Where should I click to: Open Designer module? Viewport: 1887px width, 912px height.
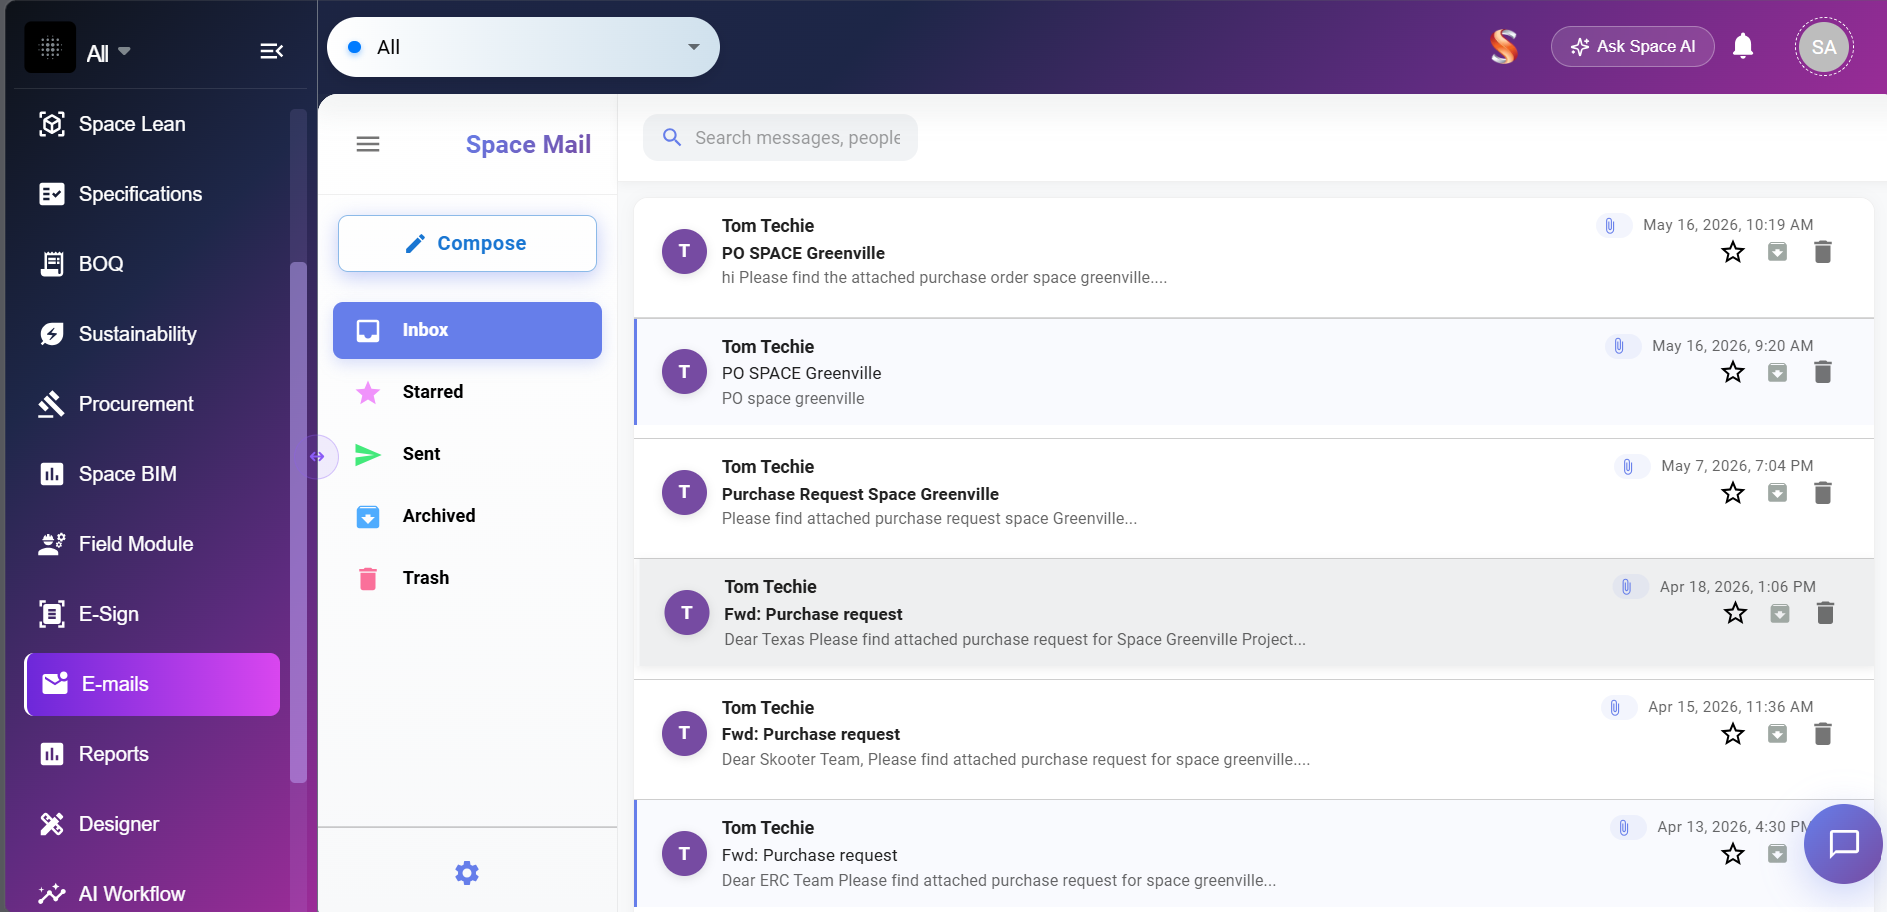coord(152,824)
